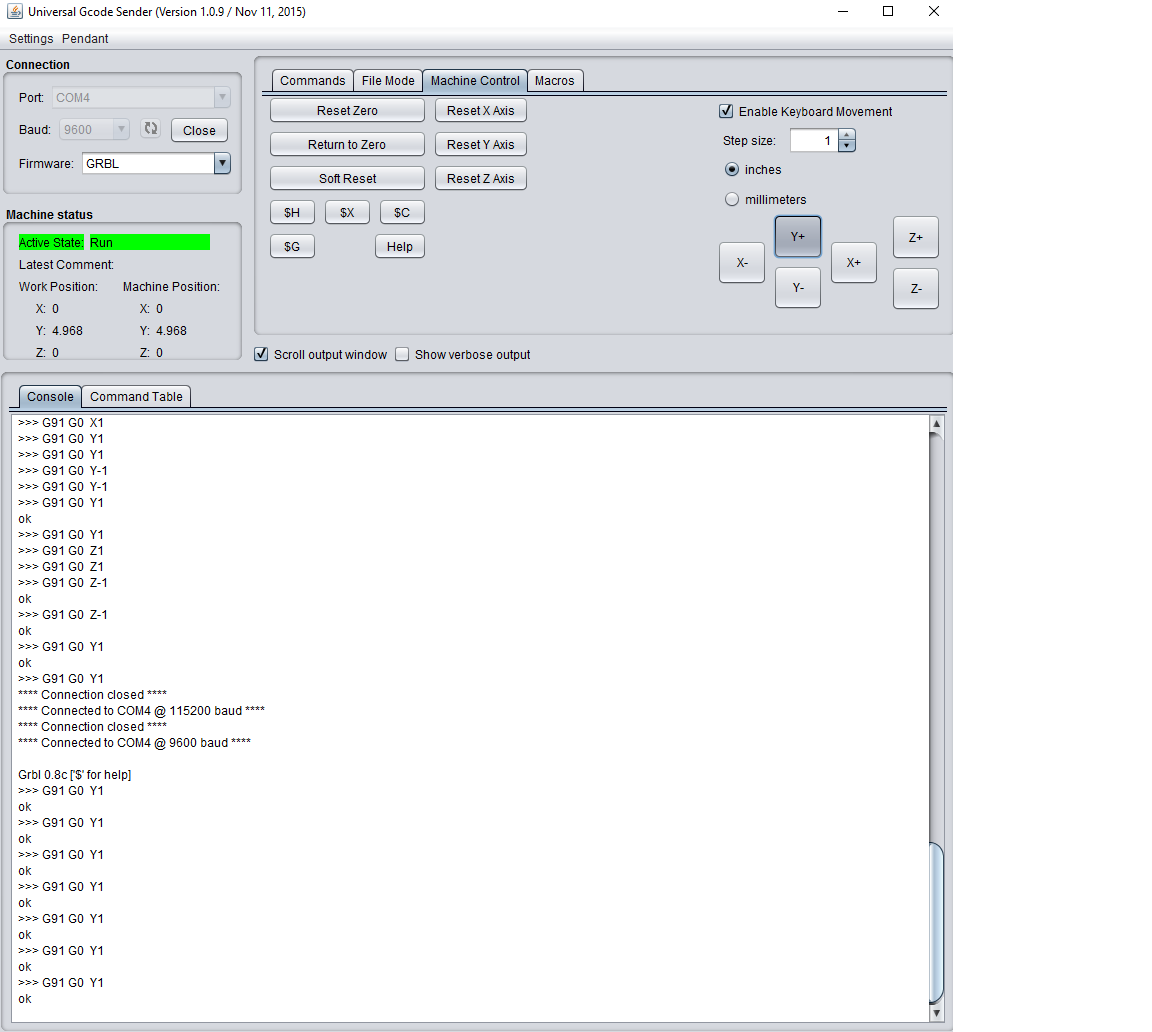This screenshot has width=1152, height=1032.
Task: Select the millimeters radio button
Action: click(732, 199)
